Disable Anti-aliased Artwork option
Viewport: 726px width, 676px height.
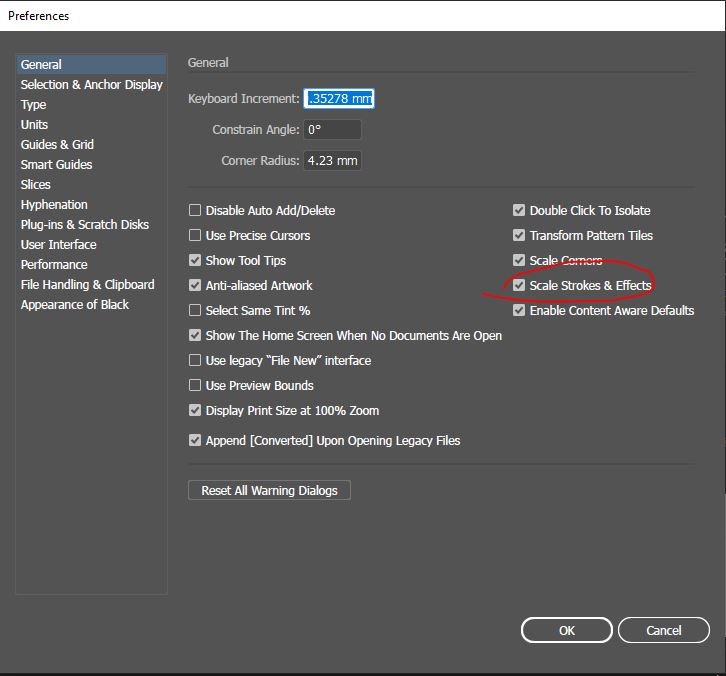point(195,286)
